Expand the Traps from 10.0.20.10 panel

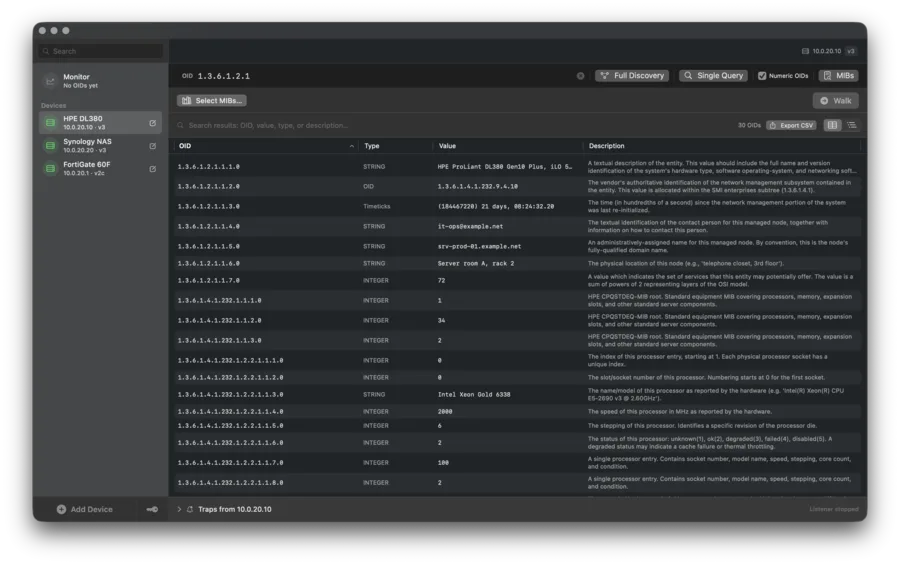click(x=179, y=509)
